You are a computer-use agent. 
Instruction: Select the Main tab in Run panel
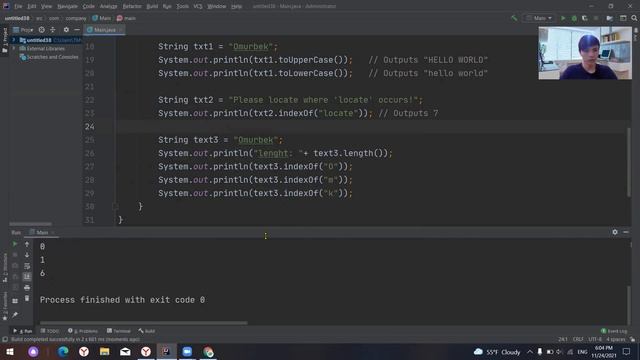tap(42, 232)
